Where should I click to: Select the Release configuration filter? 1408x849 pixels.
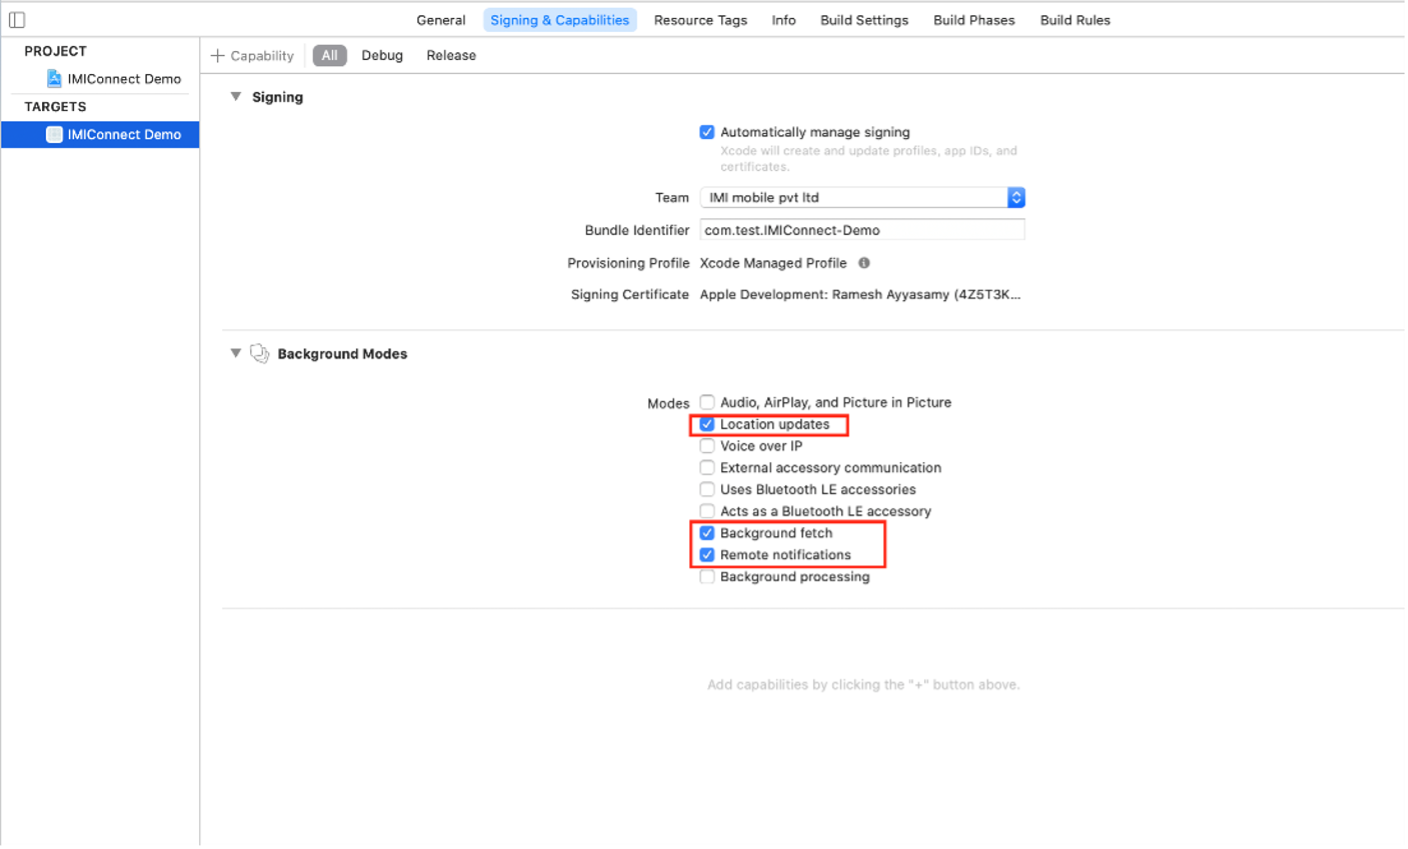pyautogui.click(x=451, y=56)
